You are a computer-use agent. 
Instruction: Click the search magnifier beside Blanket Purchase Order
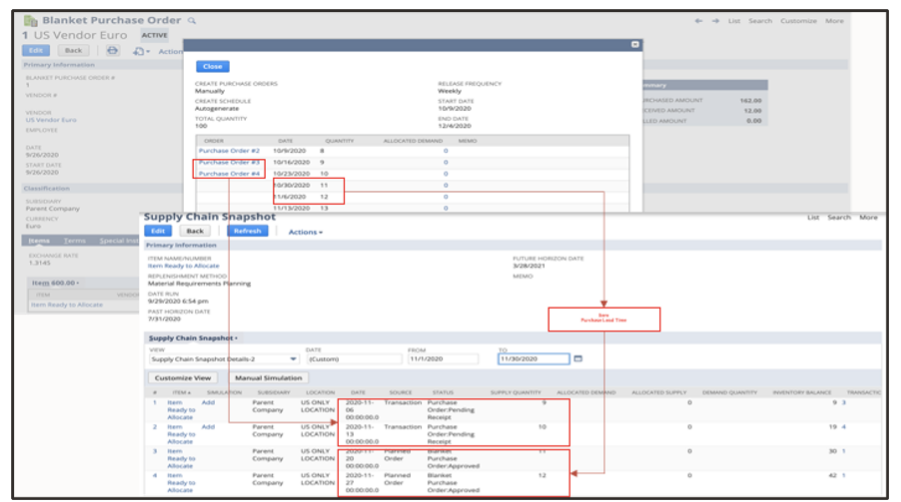coord(192,21)
